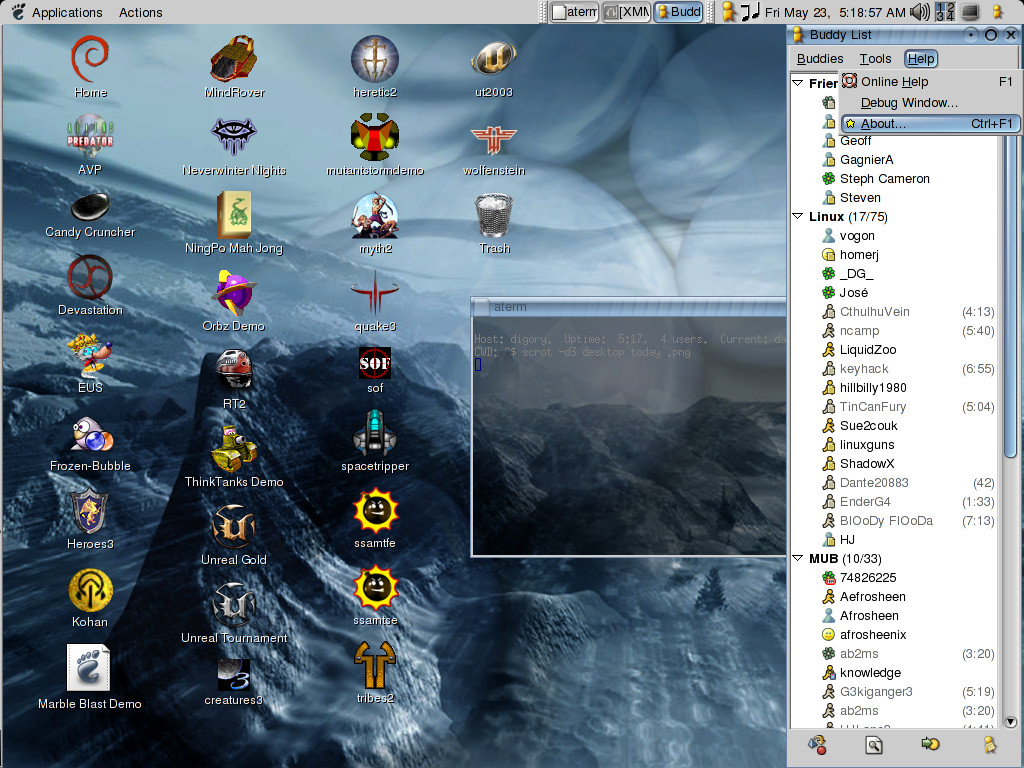The width and height of the screenshot is (1024, 768).
Task: Select the Neverwinter Nights eye icon
Action: [x=234, y=136]
